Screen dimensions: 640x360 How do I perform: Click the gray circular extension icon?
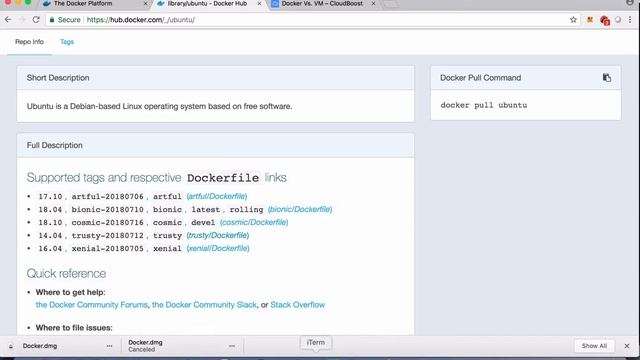click(x=618, y=20)
